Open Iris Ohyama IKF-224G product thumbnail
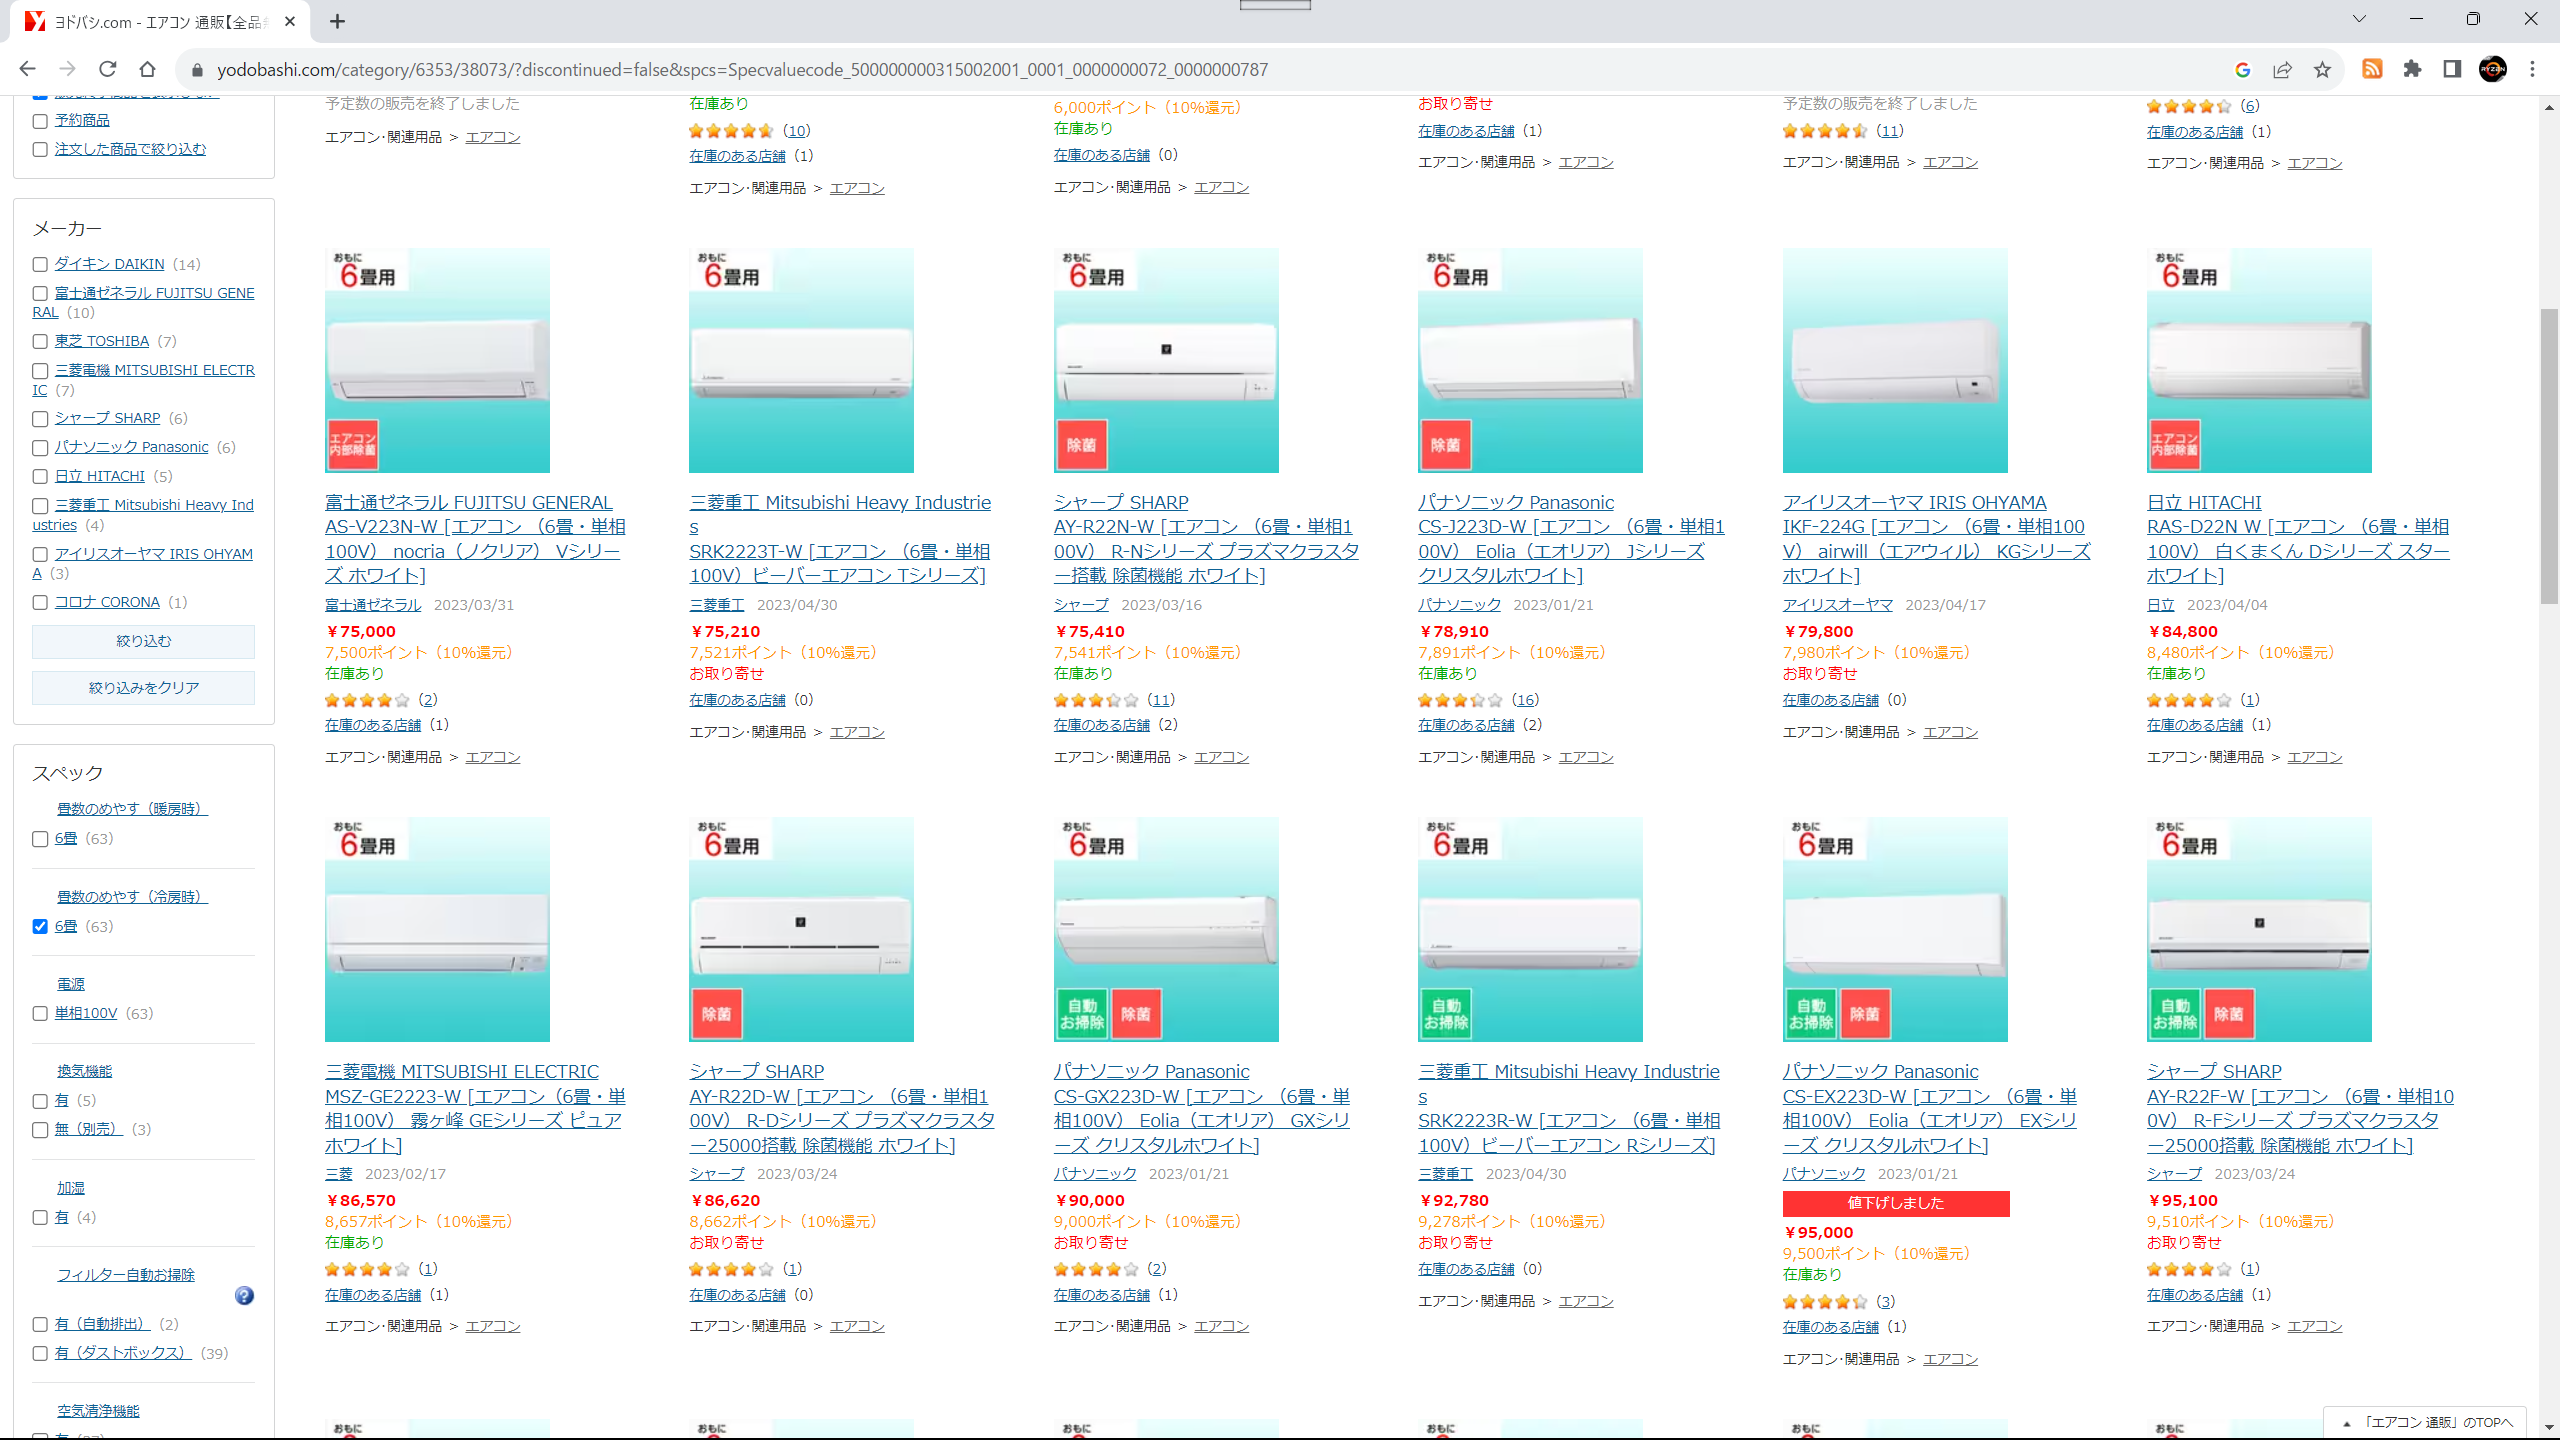 point(1895,360)
